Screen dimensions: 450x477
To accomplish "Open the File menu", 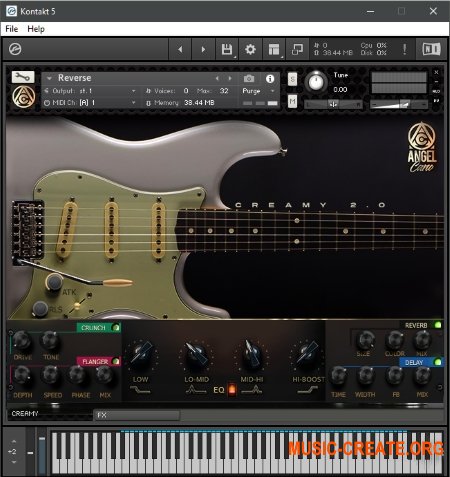I will point(12,29).
